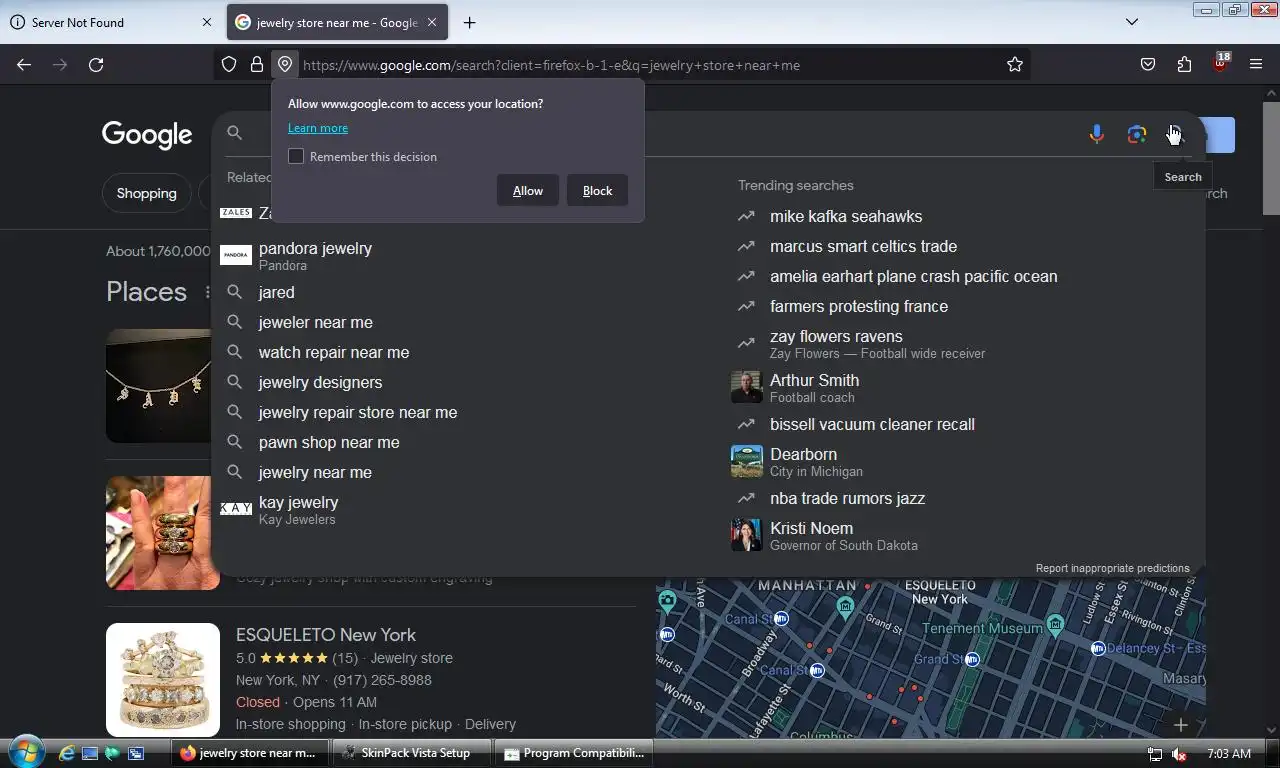
Task: Open the SkinPack Vista Setup taskbar button
Action: click(x=414, y=753)
